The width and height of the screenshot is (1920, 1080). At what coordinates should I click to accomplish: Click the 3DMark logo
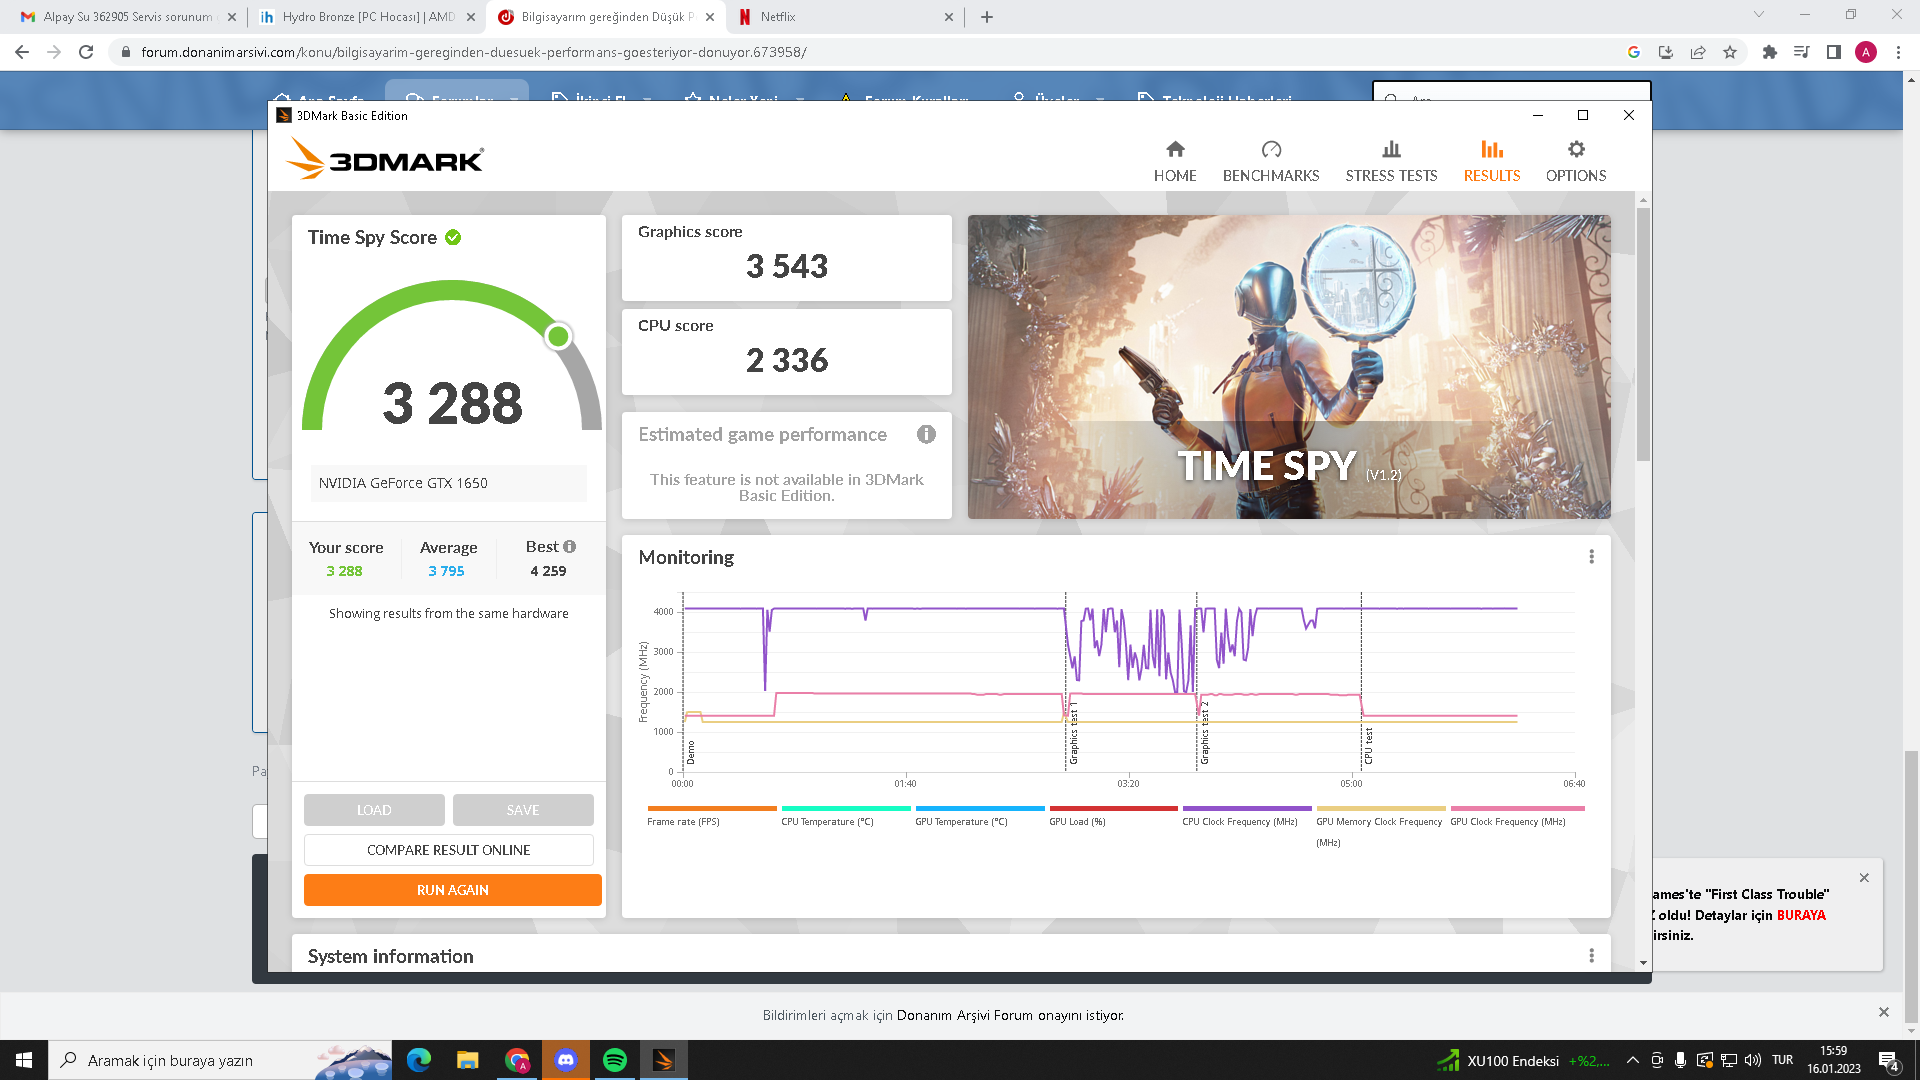[x=385, y=159]
